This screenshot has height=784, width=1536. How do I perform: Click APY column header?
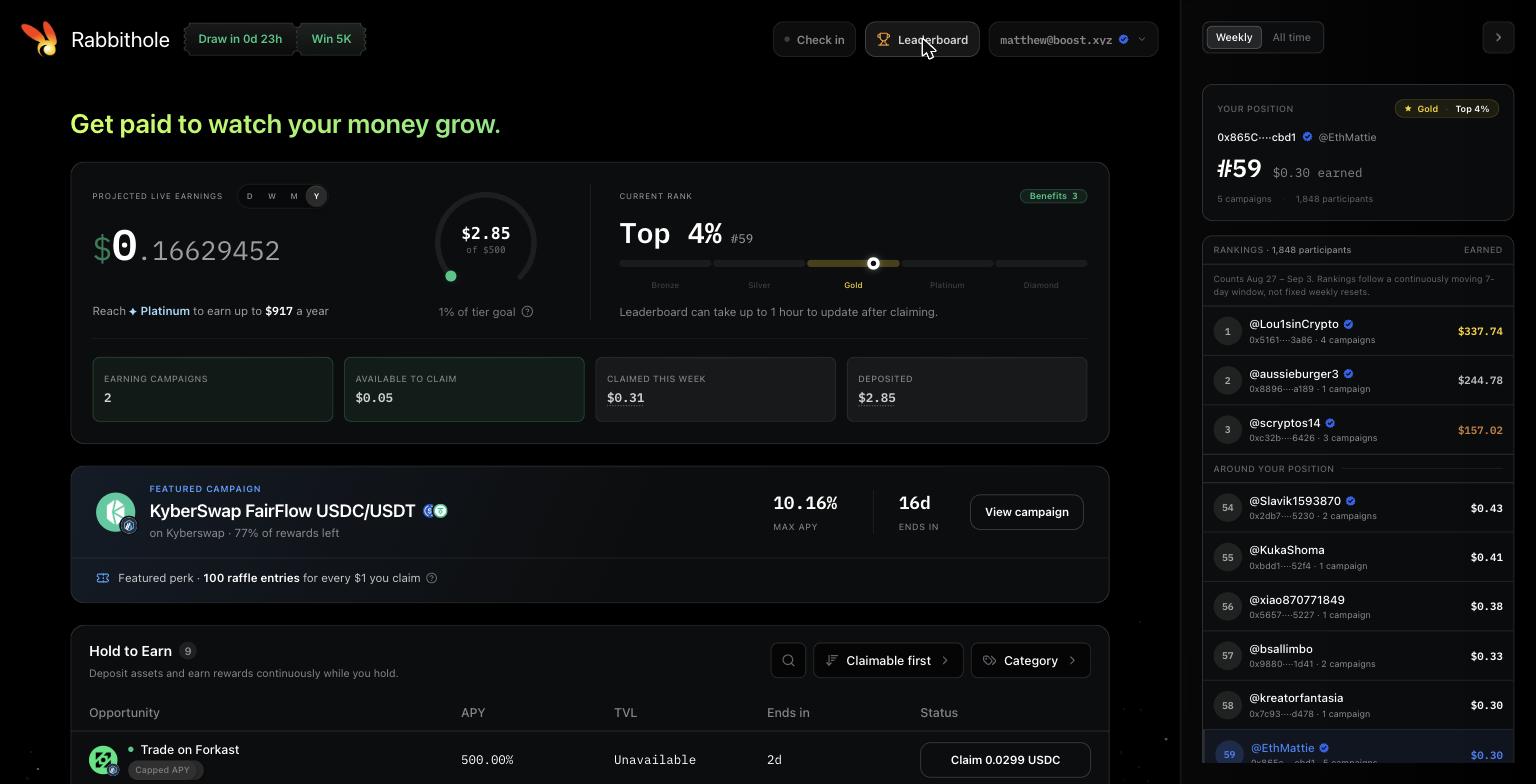[473, 713]
